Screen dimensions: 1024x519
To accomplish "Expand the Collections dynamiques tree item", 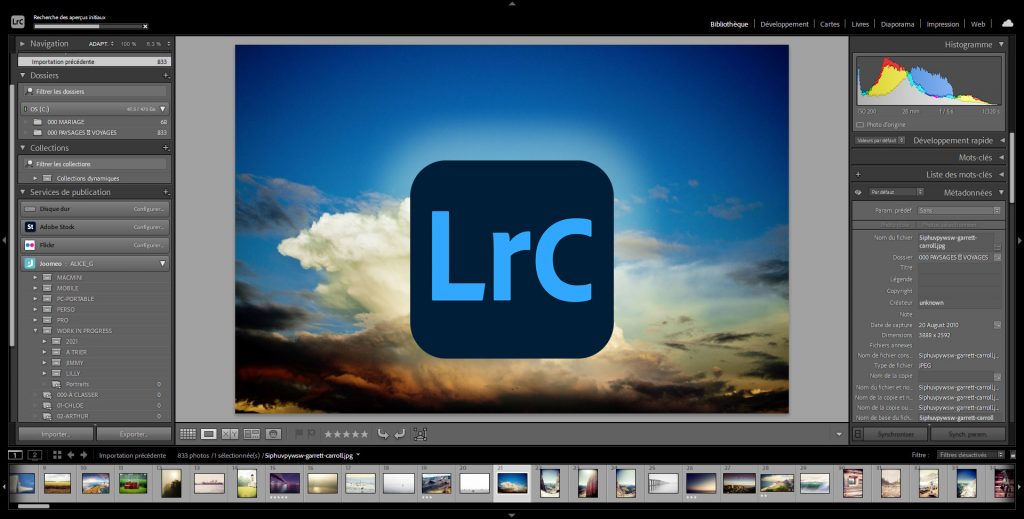I will click(35, 178).
